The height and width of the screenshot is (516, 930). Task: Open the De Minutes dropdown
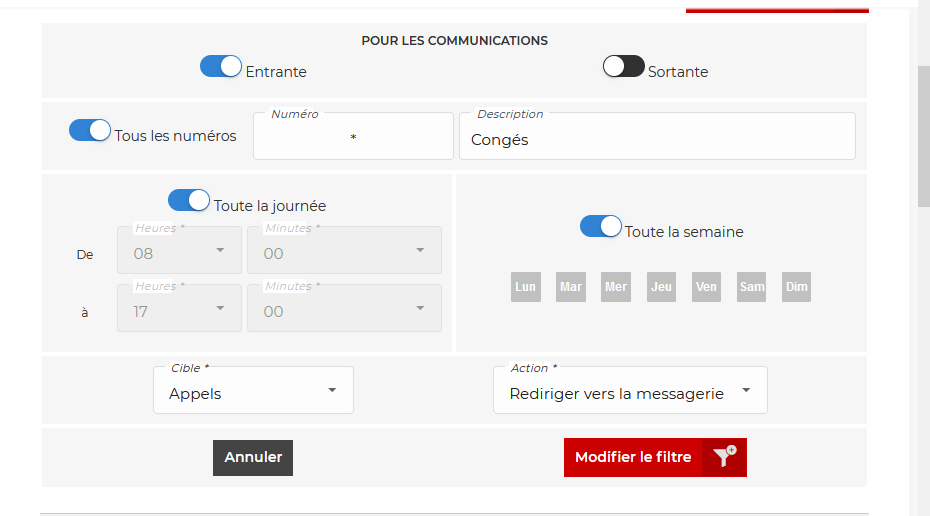(x=344, y=250)
